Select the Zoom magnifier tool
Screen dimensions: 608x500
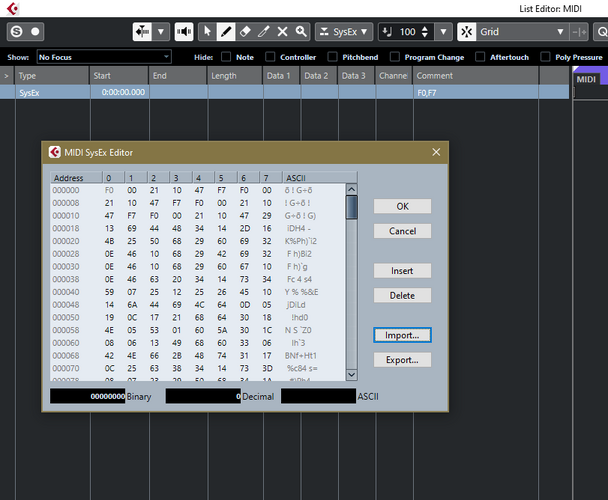tap(301, 31)
